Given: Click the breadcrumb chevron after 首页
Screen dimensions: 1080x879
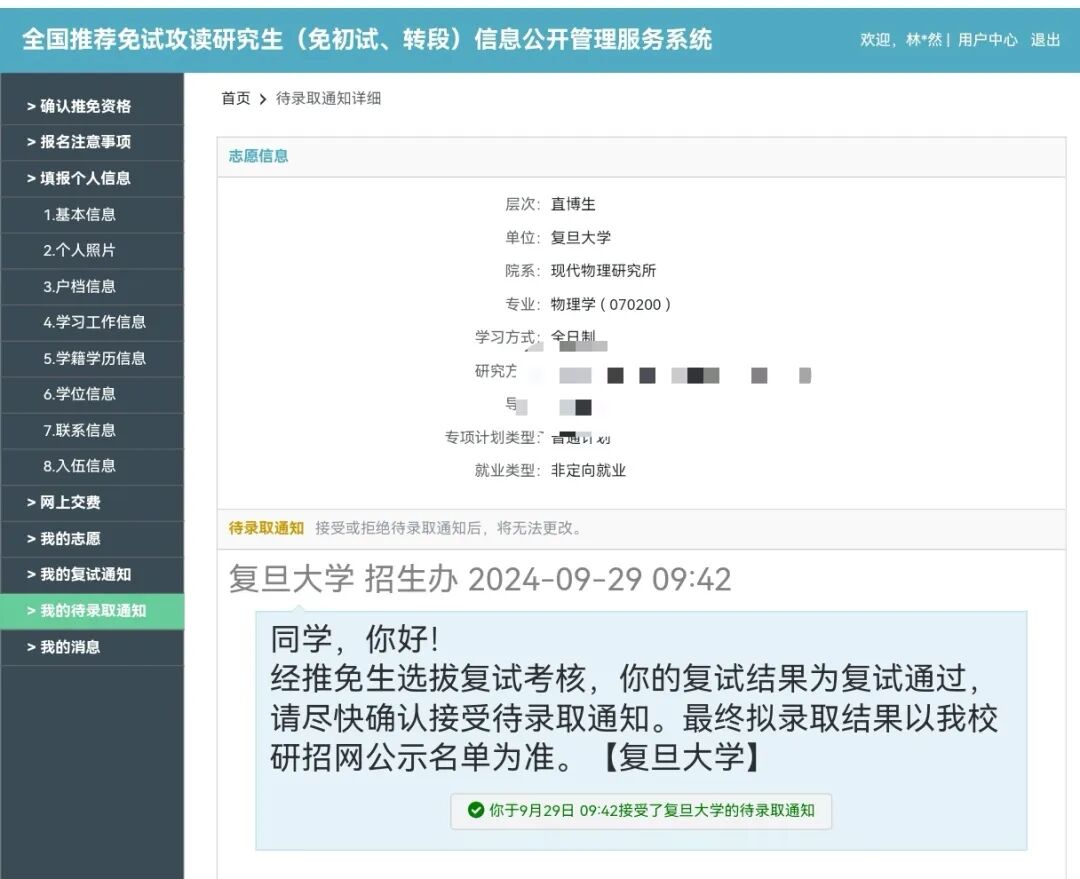Looking at the screenshot, I should click(262, 99).
